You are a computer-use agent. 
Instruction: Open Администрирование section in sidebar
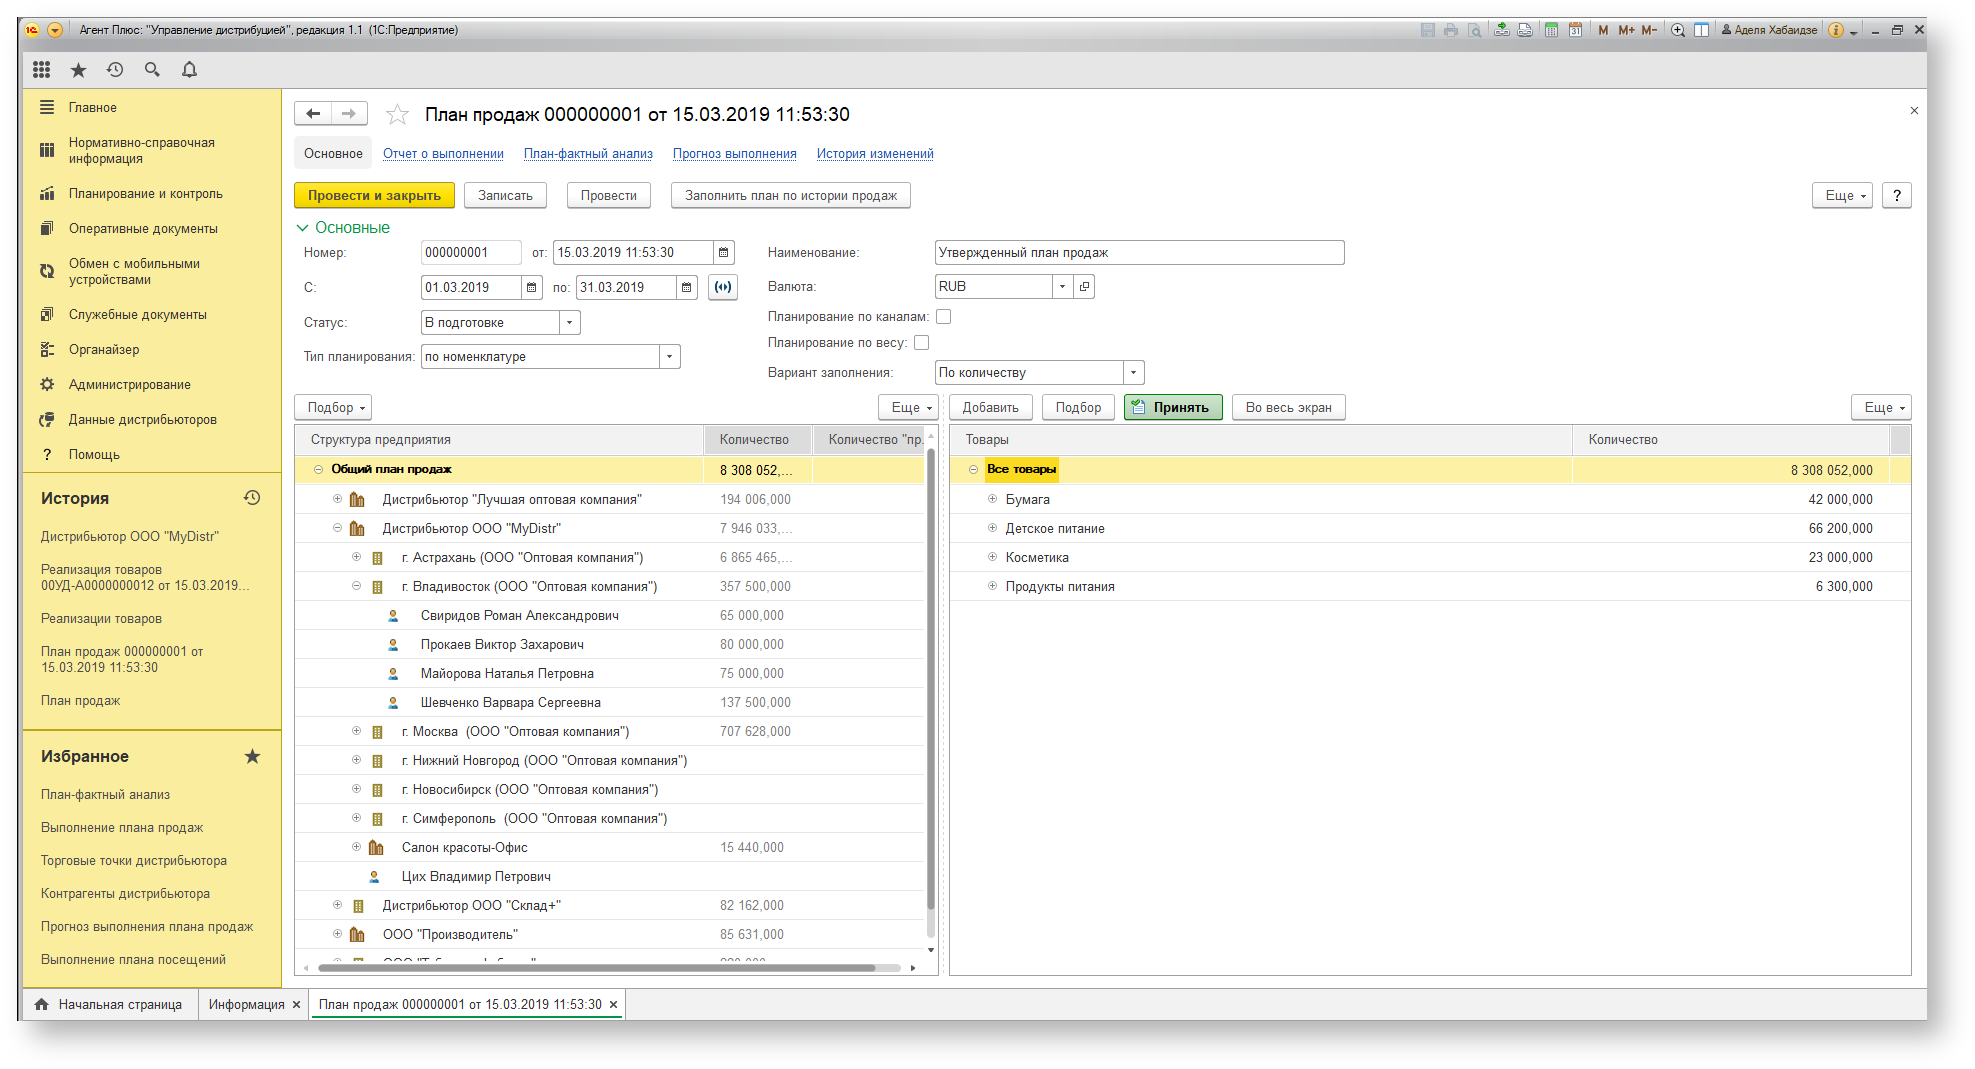coord(130,384)
